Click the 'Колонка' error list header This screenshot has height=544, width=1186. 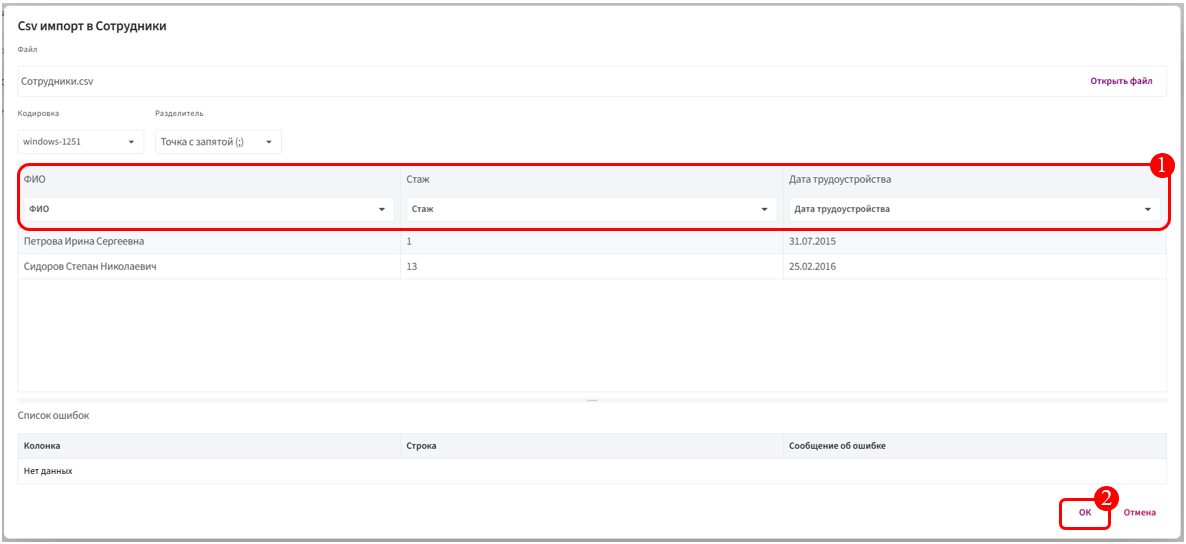[209, 446]
